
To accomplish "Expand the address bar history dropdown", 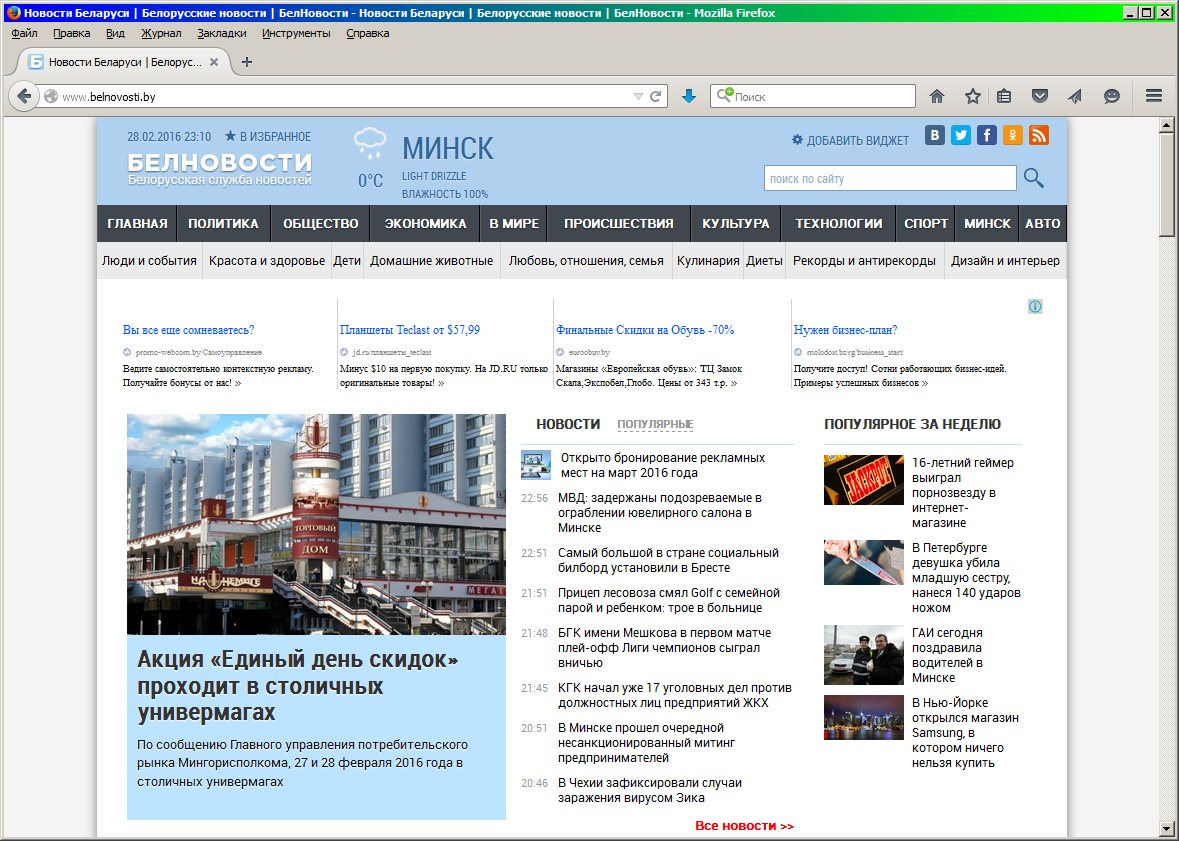I will (638, 97).
